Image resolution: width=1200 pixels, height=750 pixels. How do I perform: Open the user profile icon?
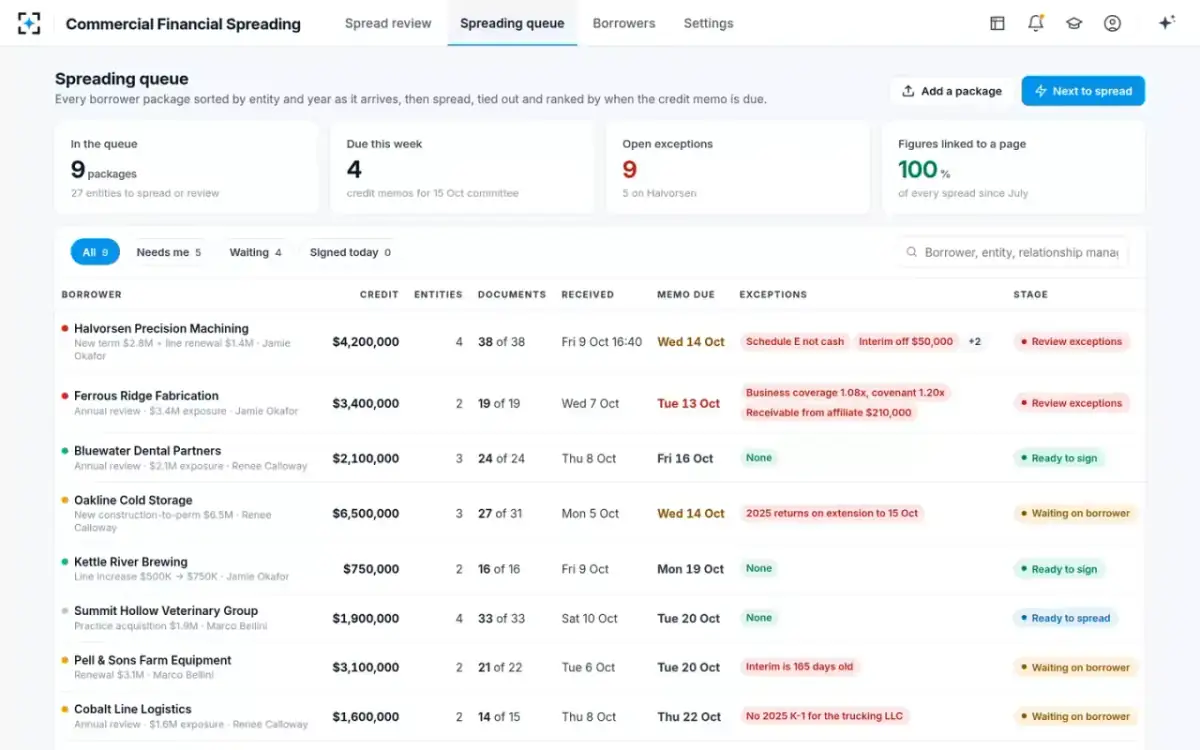pos(1112,23)
